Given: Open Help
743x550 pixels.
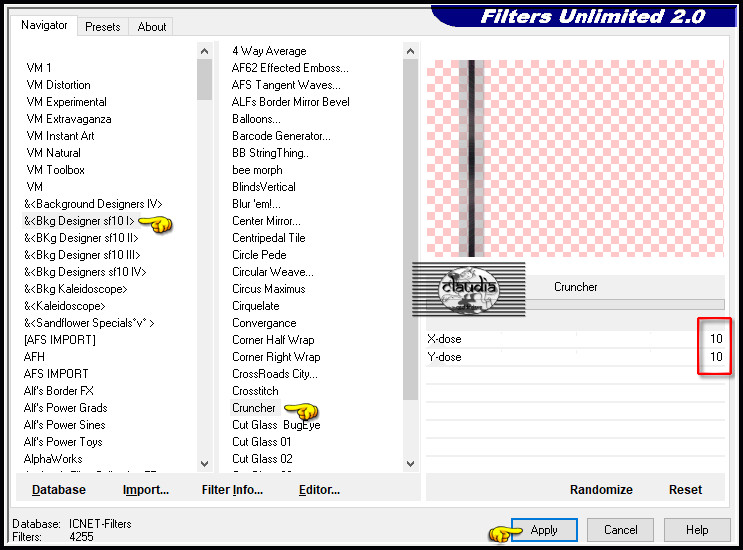Looking at the screenshot, I should pyautogui.click(x=697, y=530).
